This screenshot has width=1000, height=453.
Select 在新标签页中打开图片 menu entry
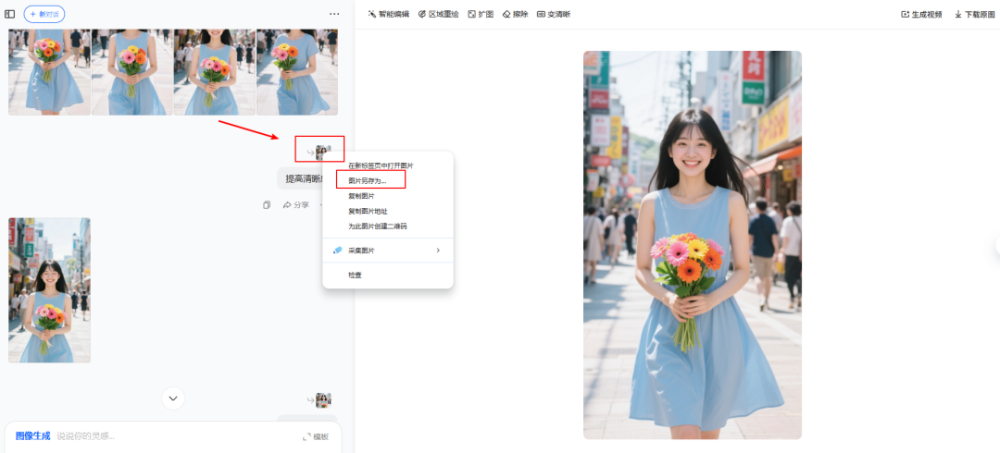pyautogui.click(x=380, y=165)
